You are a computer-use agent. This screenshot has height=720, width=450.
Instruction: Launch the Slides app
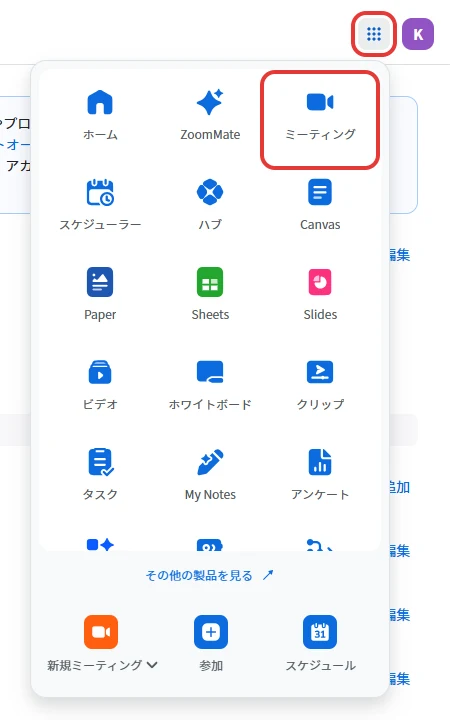pos(320,295)
